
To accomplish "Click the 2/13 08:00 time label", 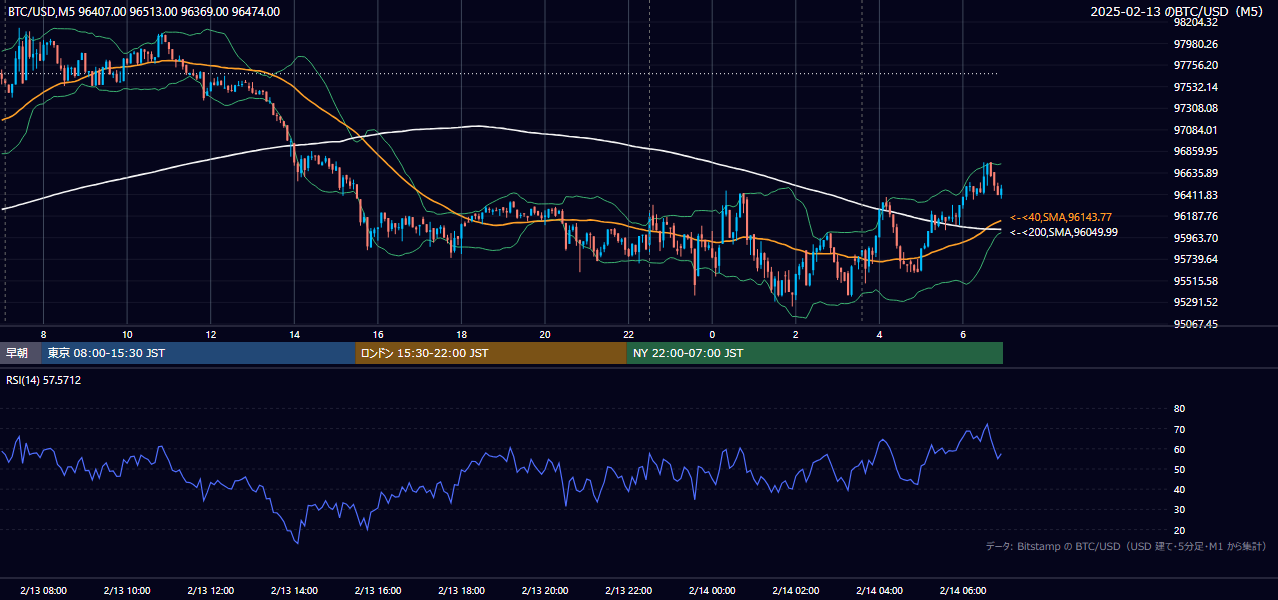I will [x=43, y=591].
